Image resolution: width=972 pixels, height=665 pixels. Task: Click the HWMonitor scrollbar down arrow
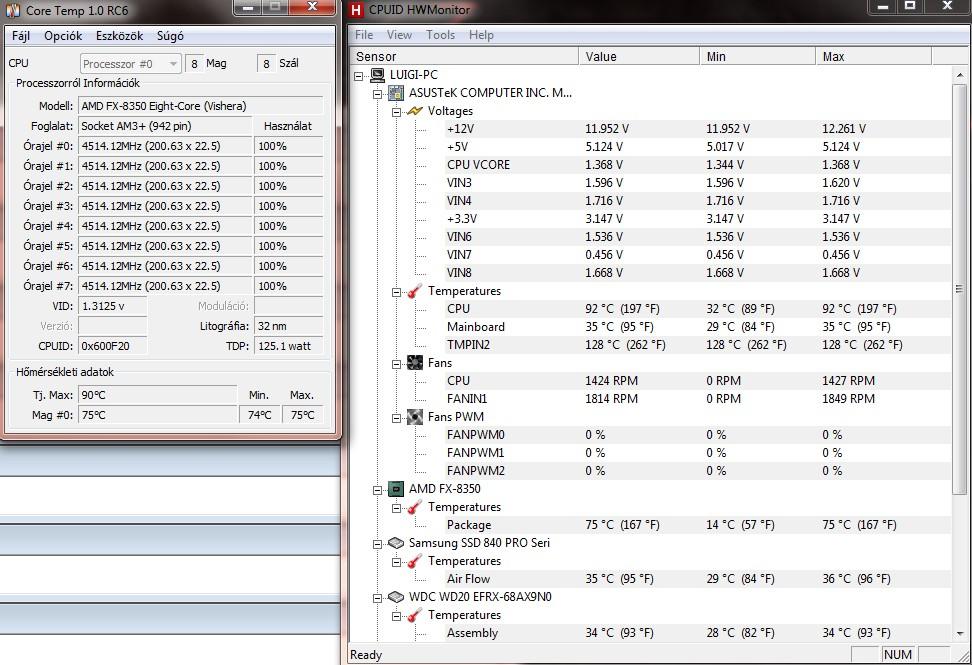pyautogui.click(x=960, y=633)
